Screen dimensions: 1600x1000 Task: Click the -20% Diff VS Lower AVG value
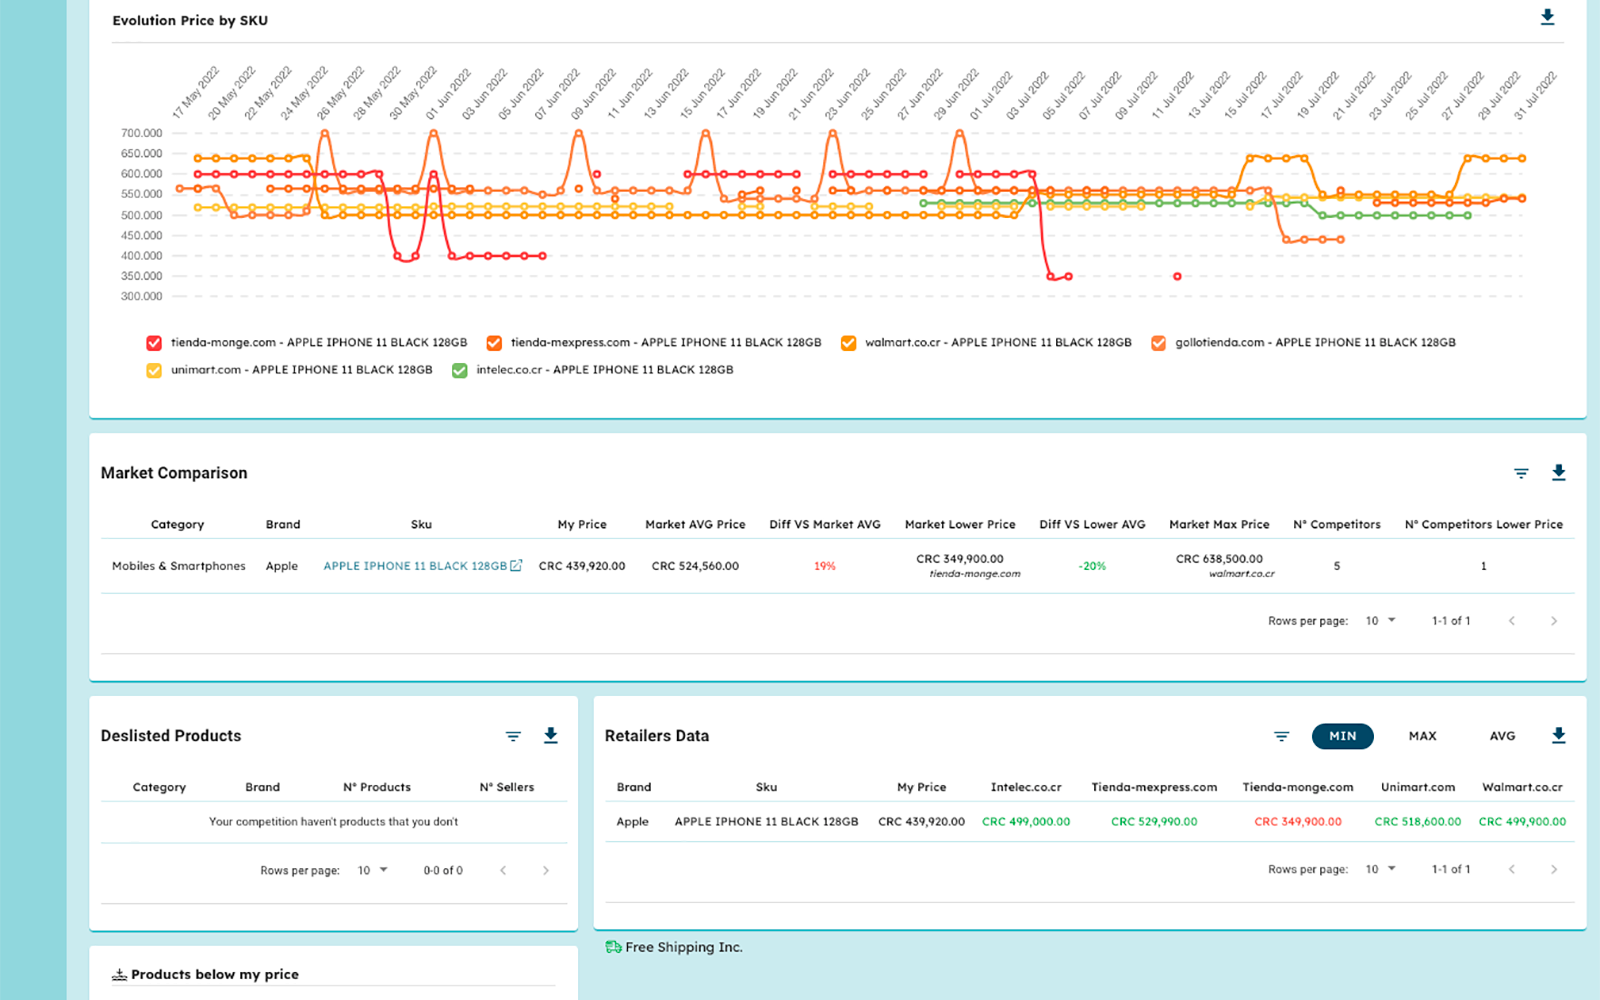tap(1092, 566)
